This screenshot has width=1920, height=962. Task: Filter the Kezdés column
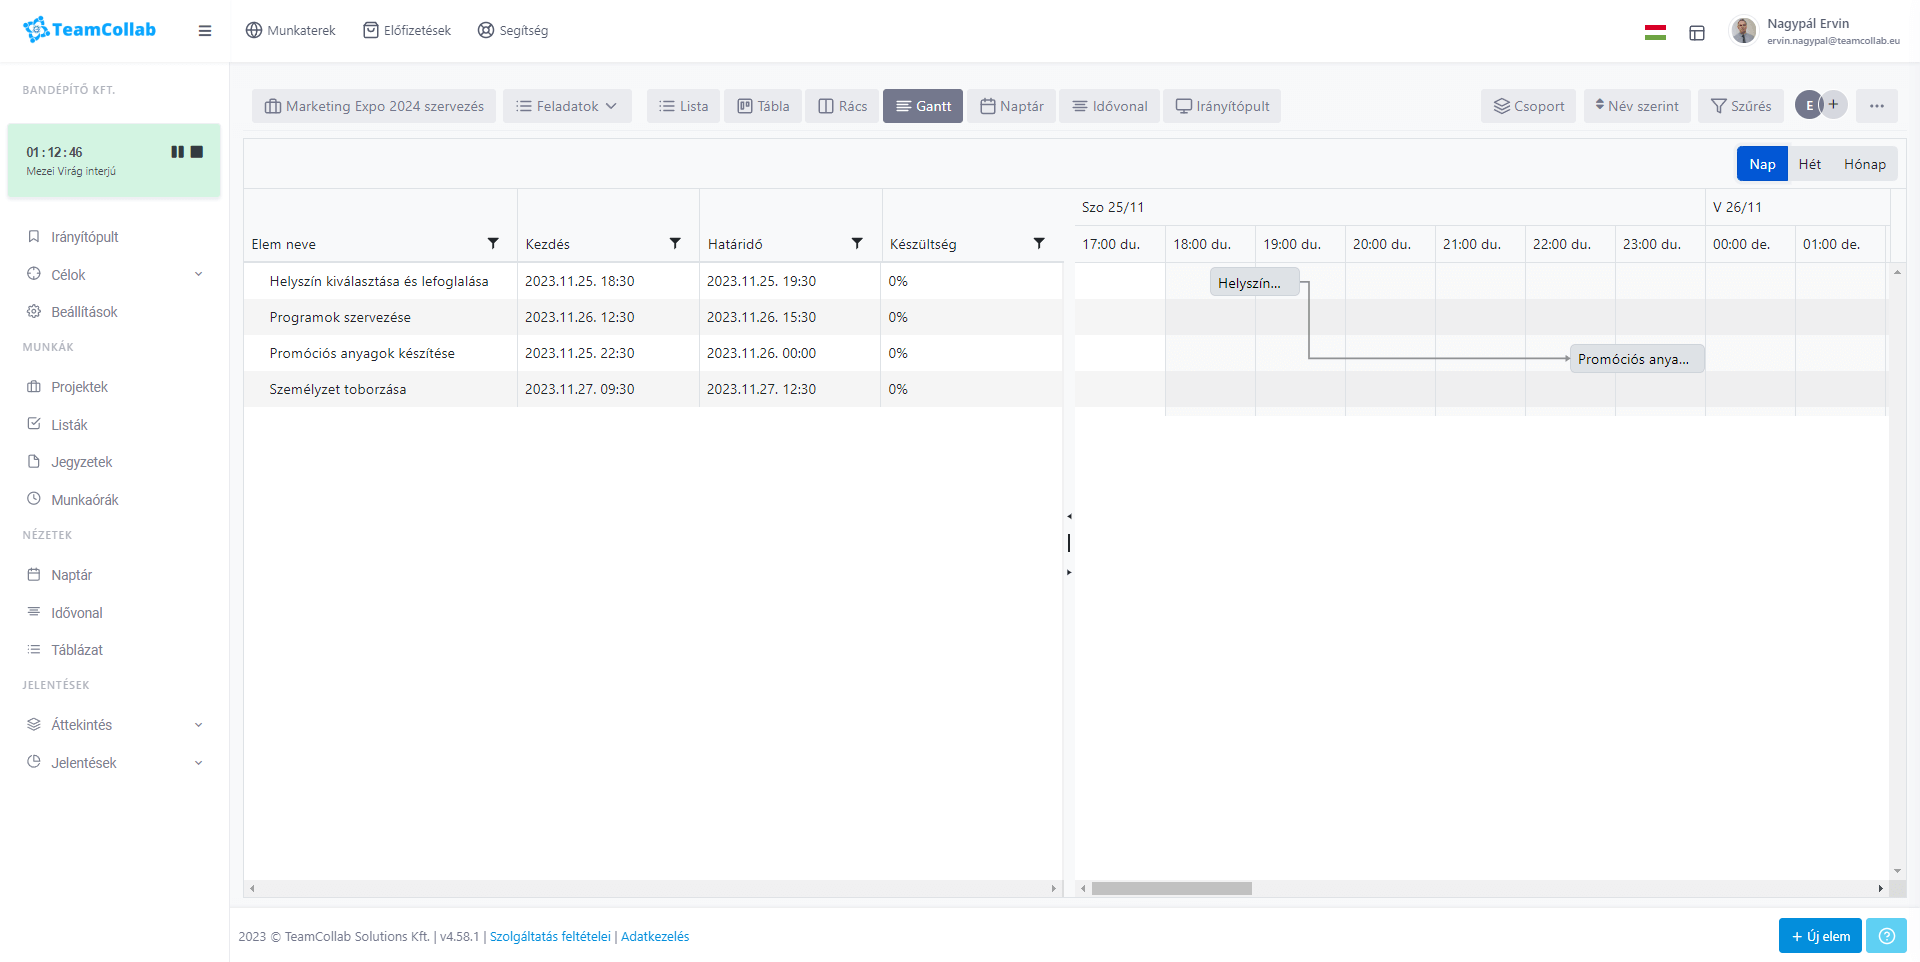pos(675,243)
